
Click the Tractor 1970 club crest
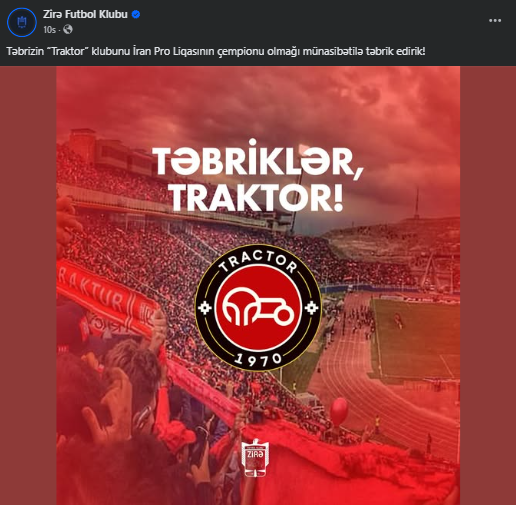coord(258,308)
